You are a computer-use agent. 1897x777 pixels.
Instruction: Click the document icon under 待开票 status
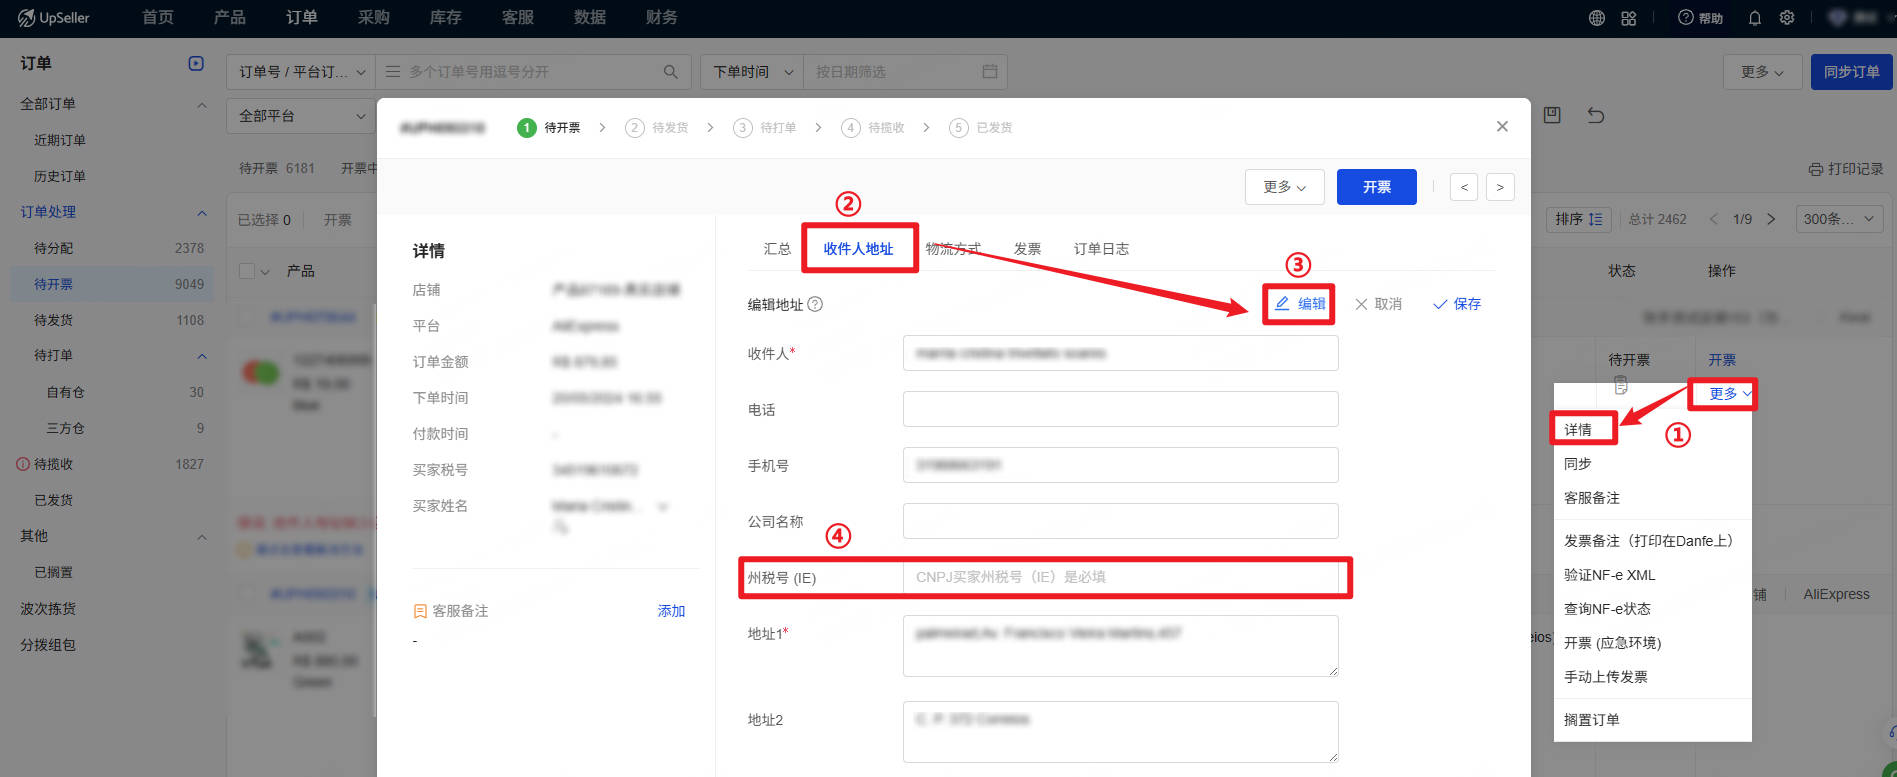pos(1621,386)
